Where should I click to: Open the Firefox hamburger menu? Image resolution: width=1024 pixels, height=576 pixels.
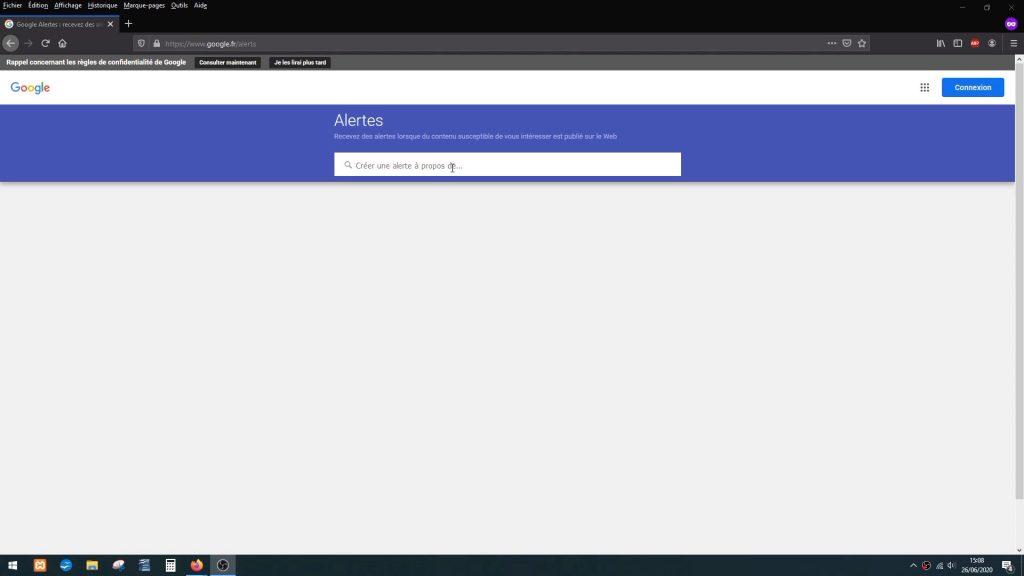tap(1013, 43)
